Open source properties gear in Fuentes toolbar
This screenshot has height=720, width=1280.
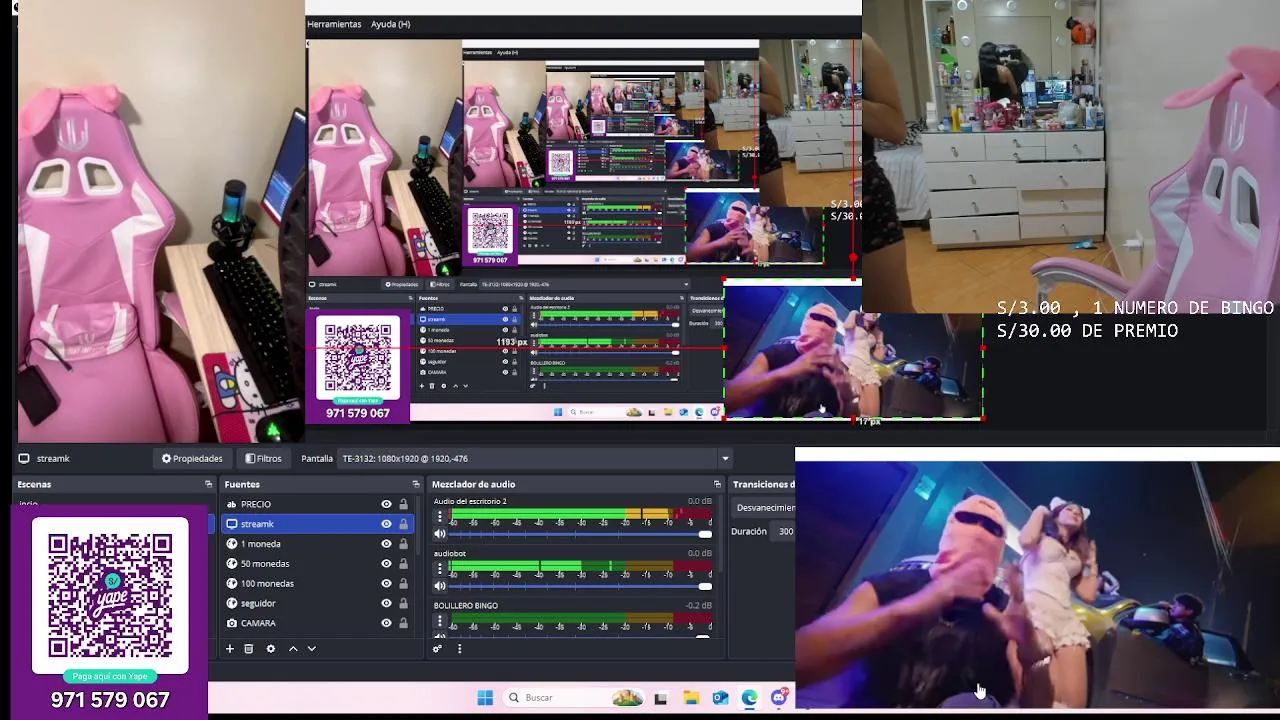coord(270,649)
